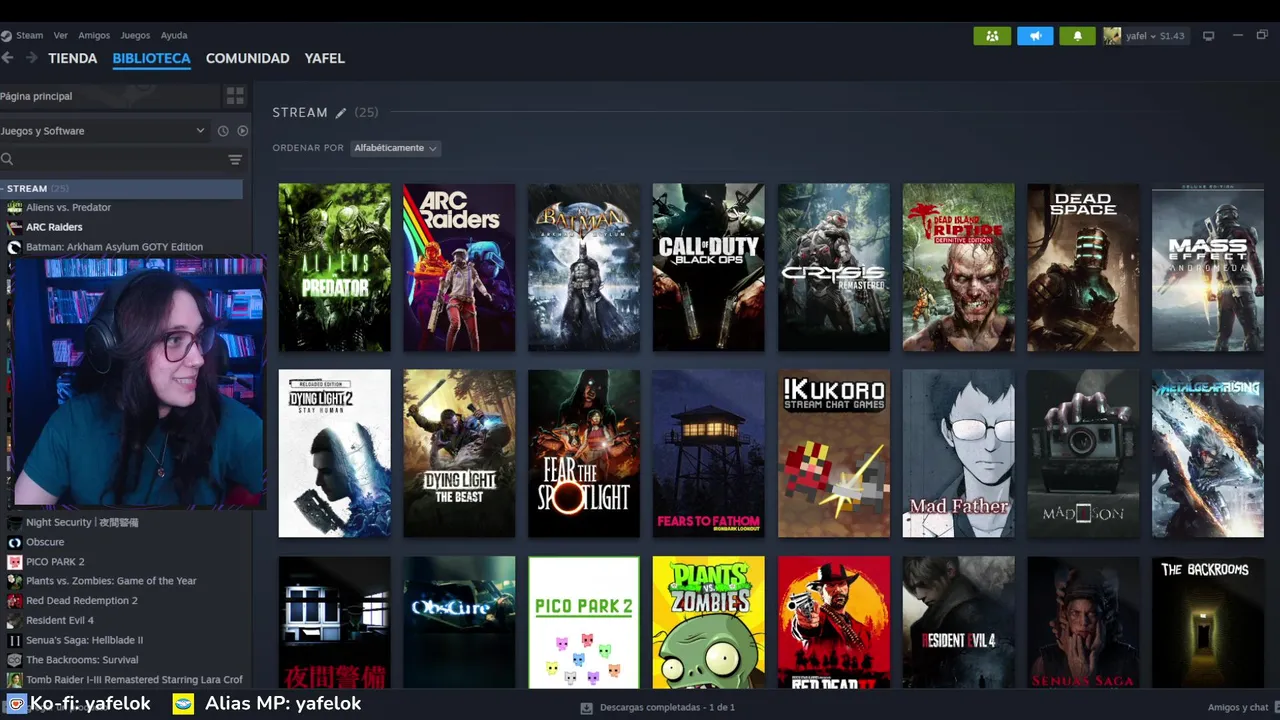Switch to grid collections view icon
This screenshot has width=1280, height=720.
[x=235, y=96]
